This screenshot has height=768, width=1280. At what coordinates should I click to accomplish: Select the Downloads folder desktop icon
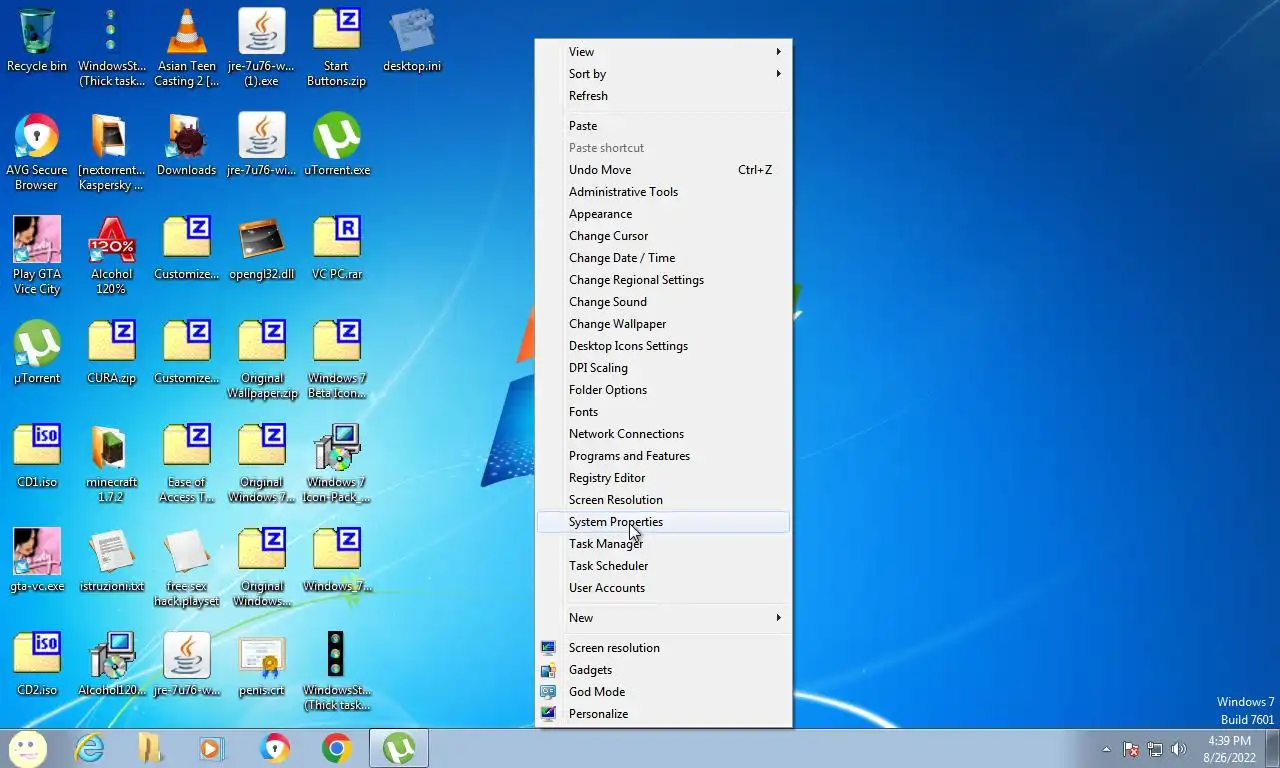187,145
